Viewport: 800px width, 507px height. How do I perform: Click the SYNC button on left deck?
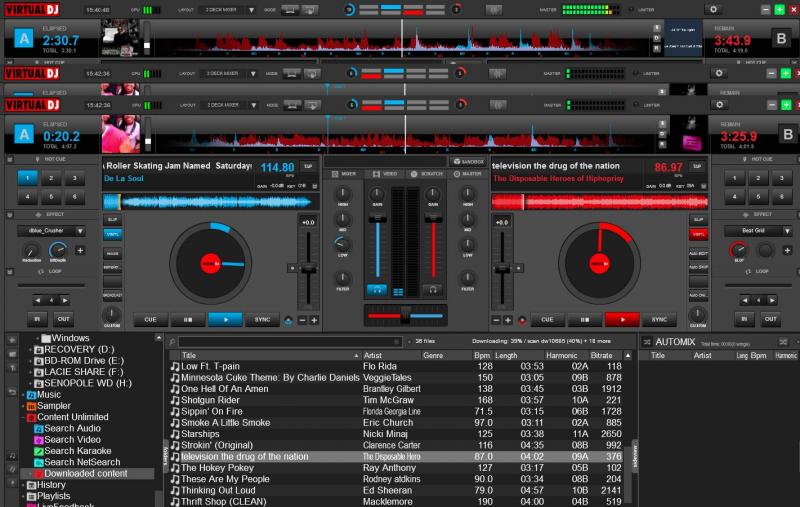(x=262, y=320)
